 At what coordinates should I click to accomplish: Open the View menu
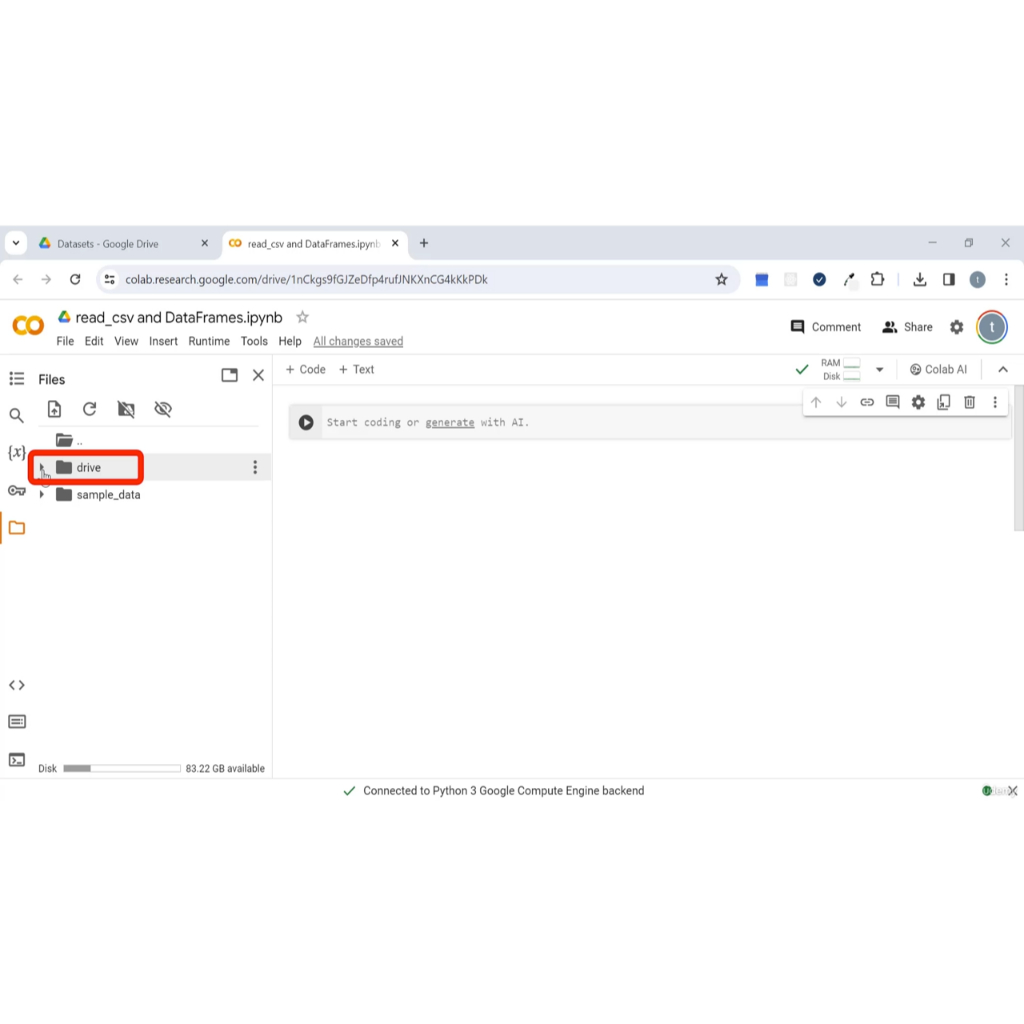pos(126,342)
